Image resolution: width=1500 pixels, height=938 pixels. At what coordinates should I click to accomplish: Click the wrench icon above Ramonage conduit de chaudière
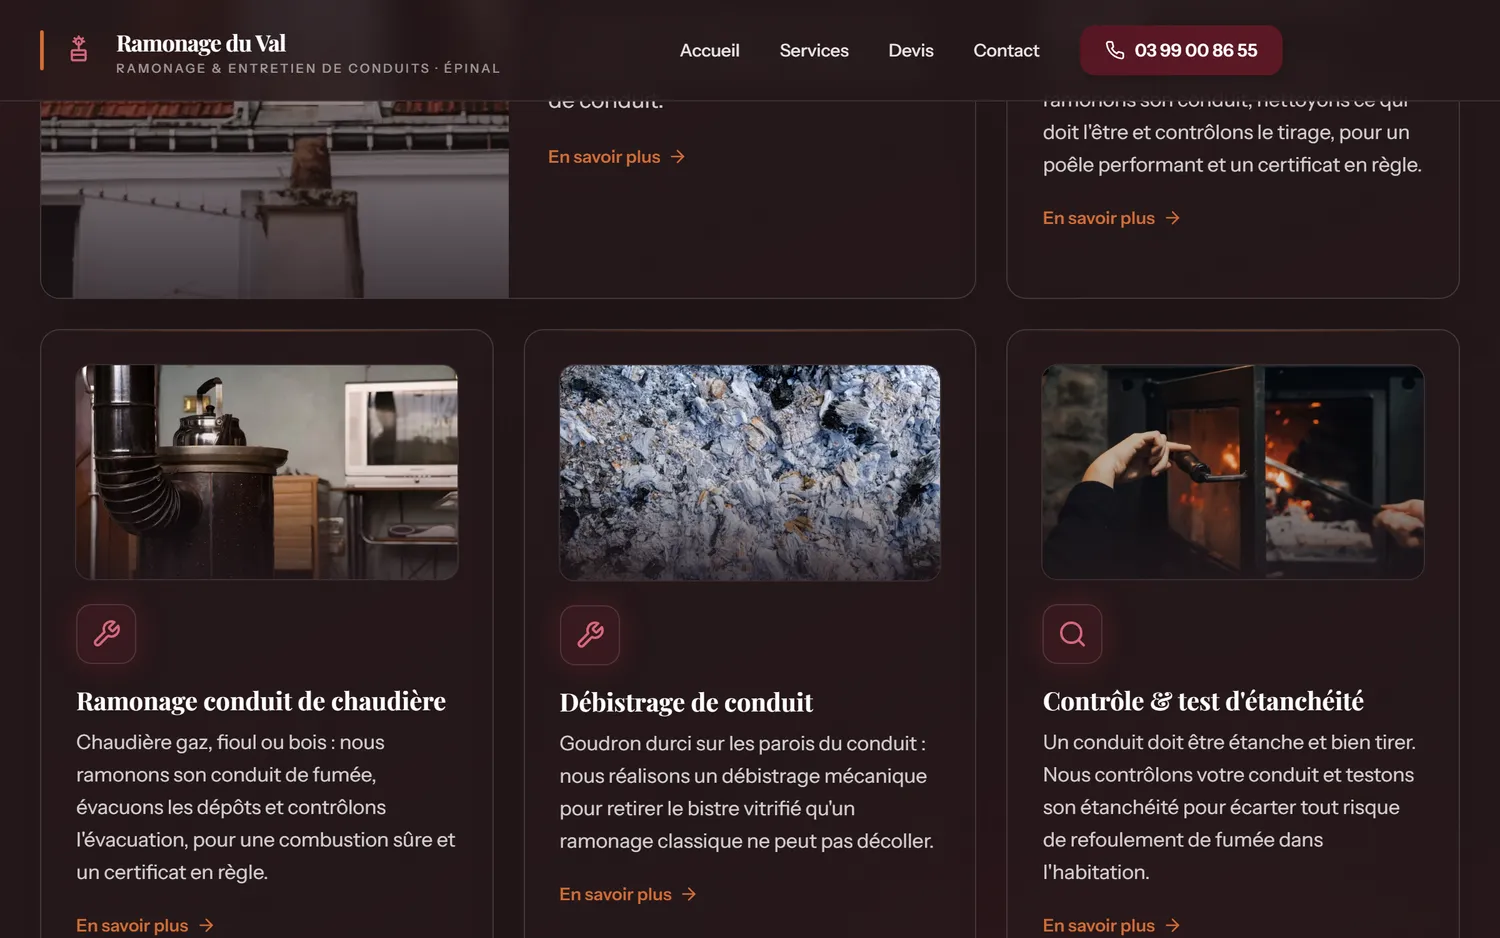(x=106, y=634)
